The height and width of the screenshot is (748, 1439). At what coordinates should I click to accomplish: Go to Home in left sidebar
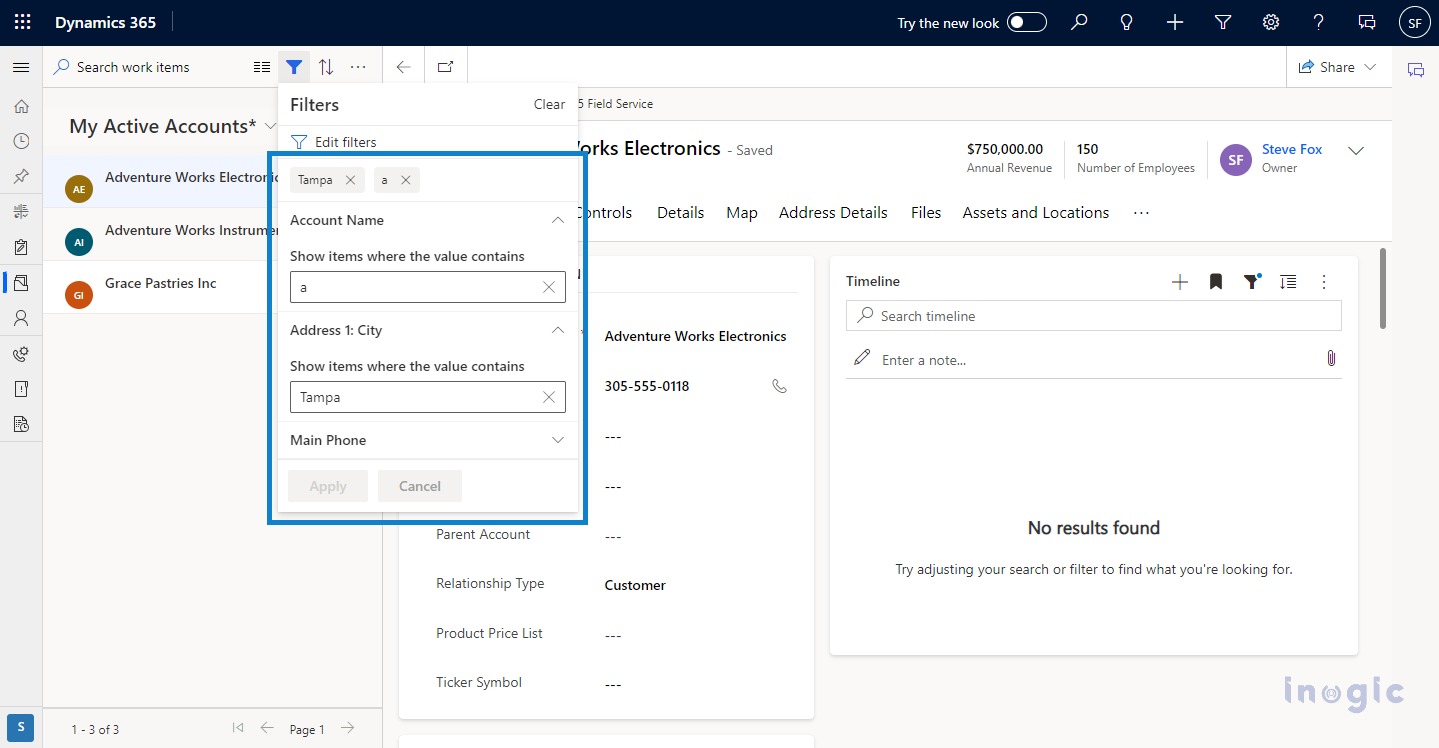pyautogui.click(x=21, y=106)
